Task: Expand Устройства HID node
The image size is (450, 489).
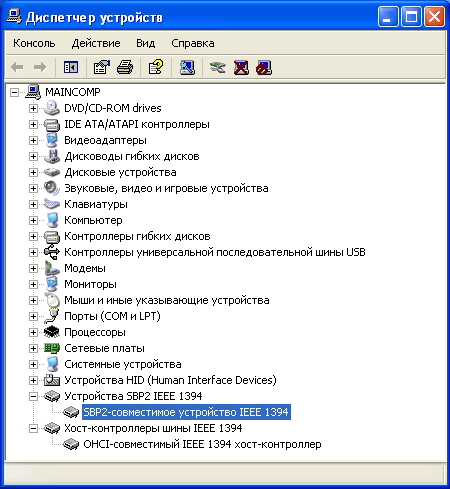Action: click(x=33, y=380)
